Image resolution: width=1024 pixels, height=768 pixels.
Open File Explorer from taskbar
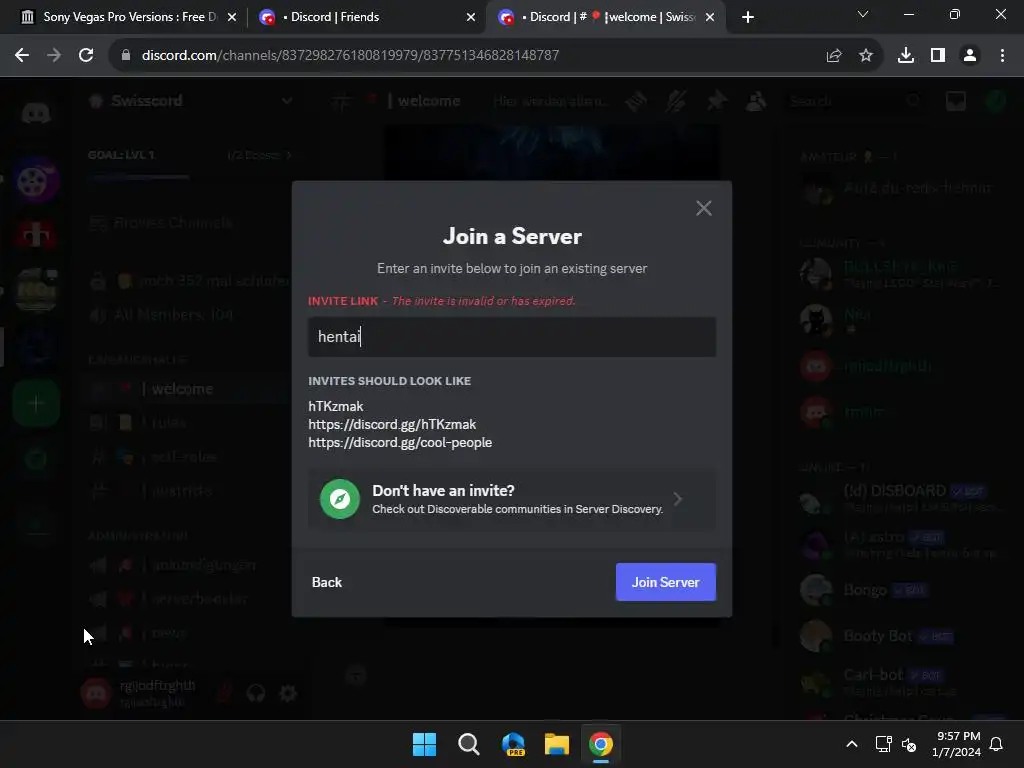(x=556, y=744)
